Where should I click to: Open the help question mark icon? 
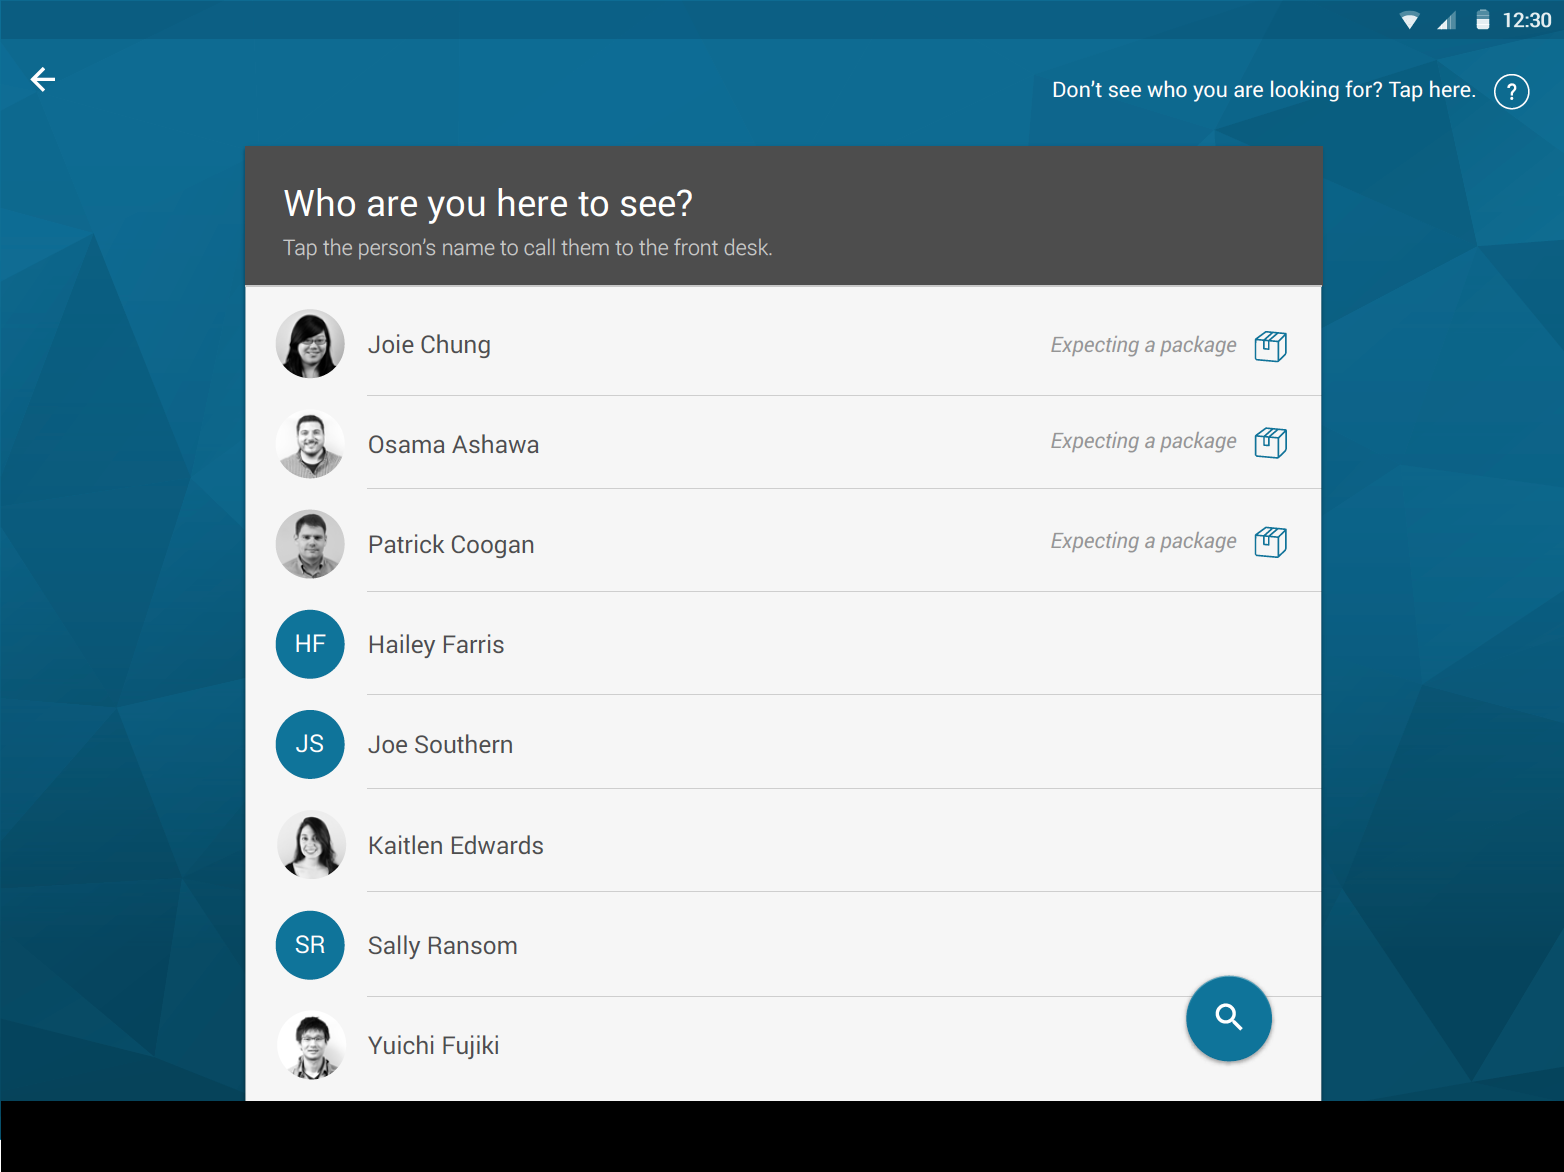[x=1511, y=92]
